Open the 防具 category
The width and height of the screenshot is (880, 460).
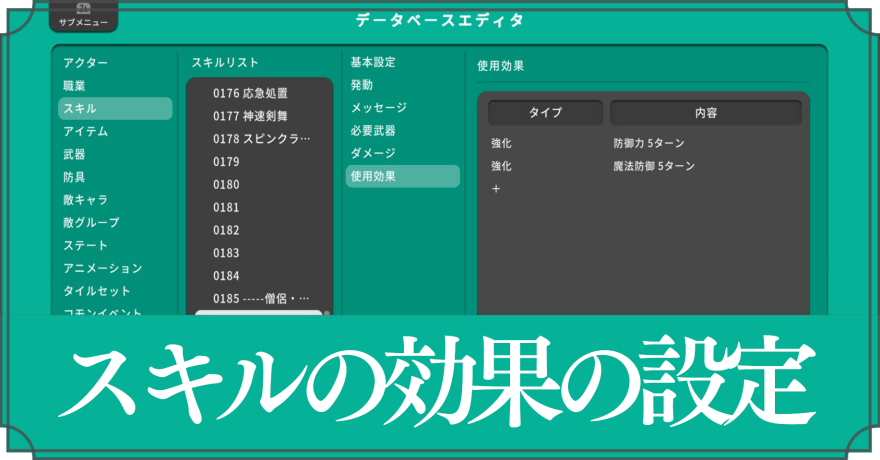(74, 177)
